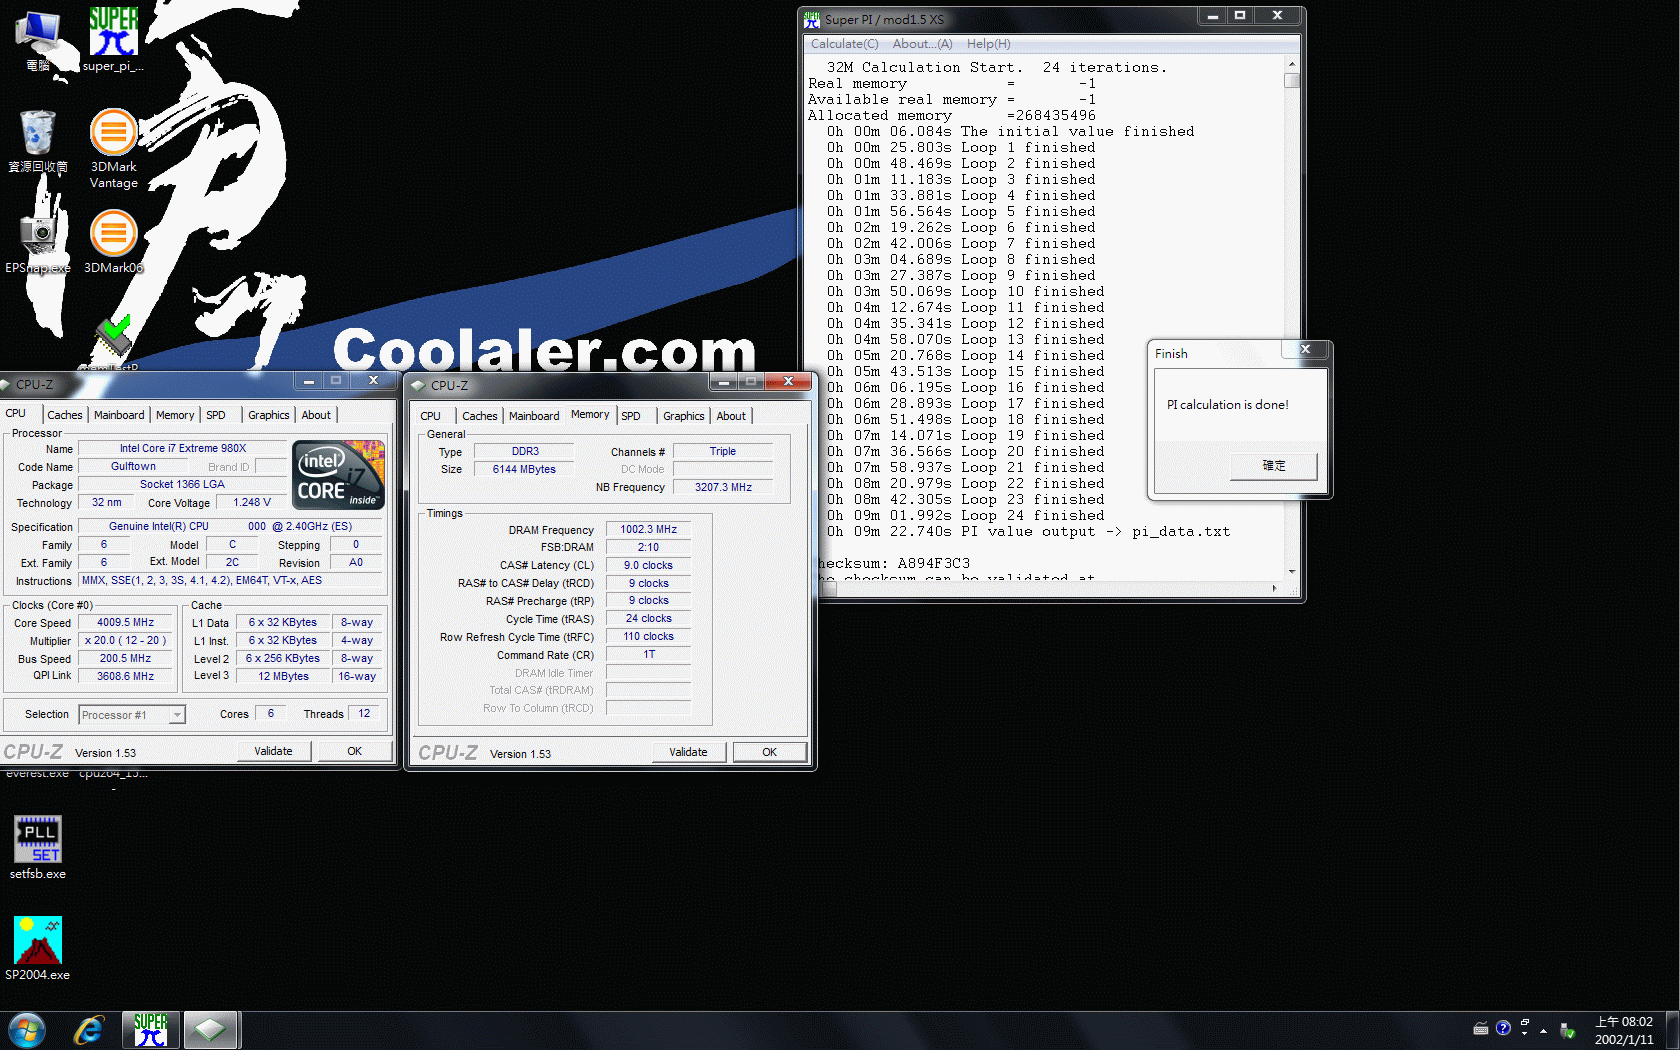Image resolution: width=1680 pixels, height=1050 pixels.
Task: Click OK in the left CPU-Z window
Action: coord(355,751)
